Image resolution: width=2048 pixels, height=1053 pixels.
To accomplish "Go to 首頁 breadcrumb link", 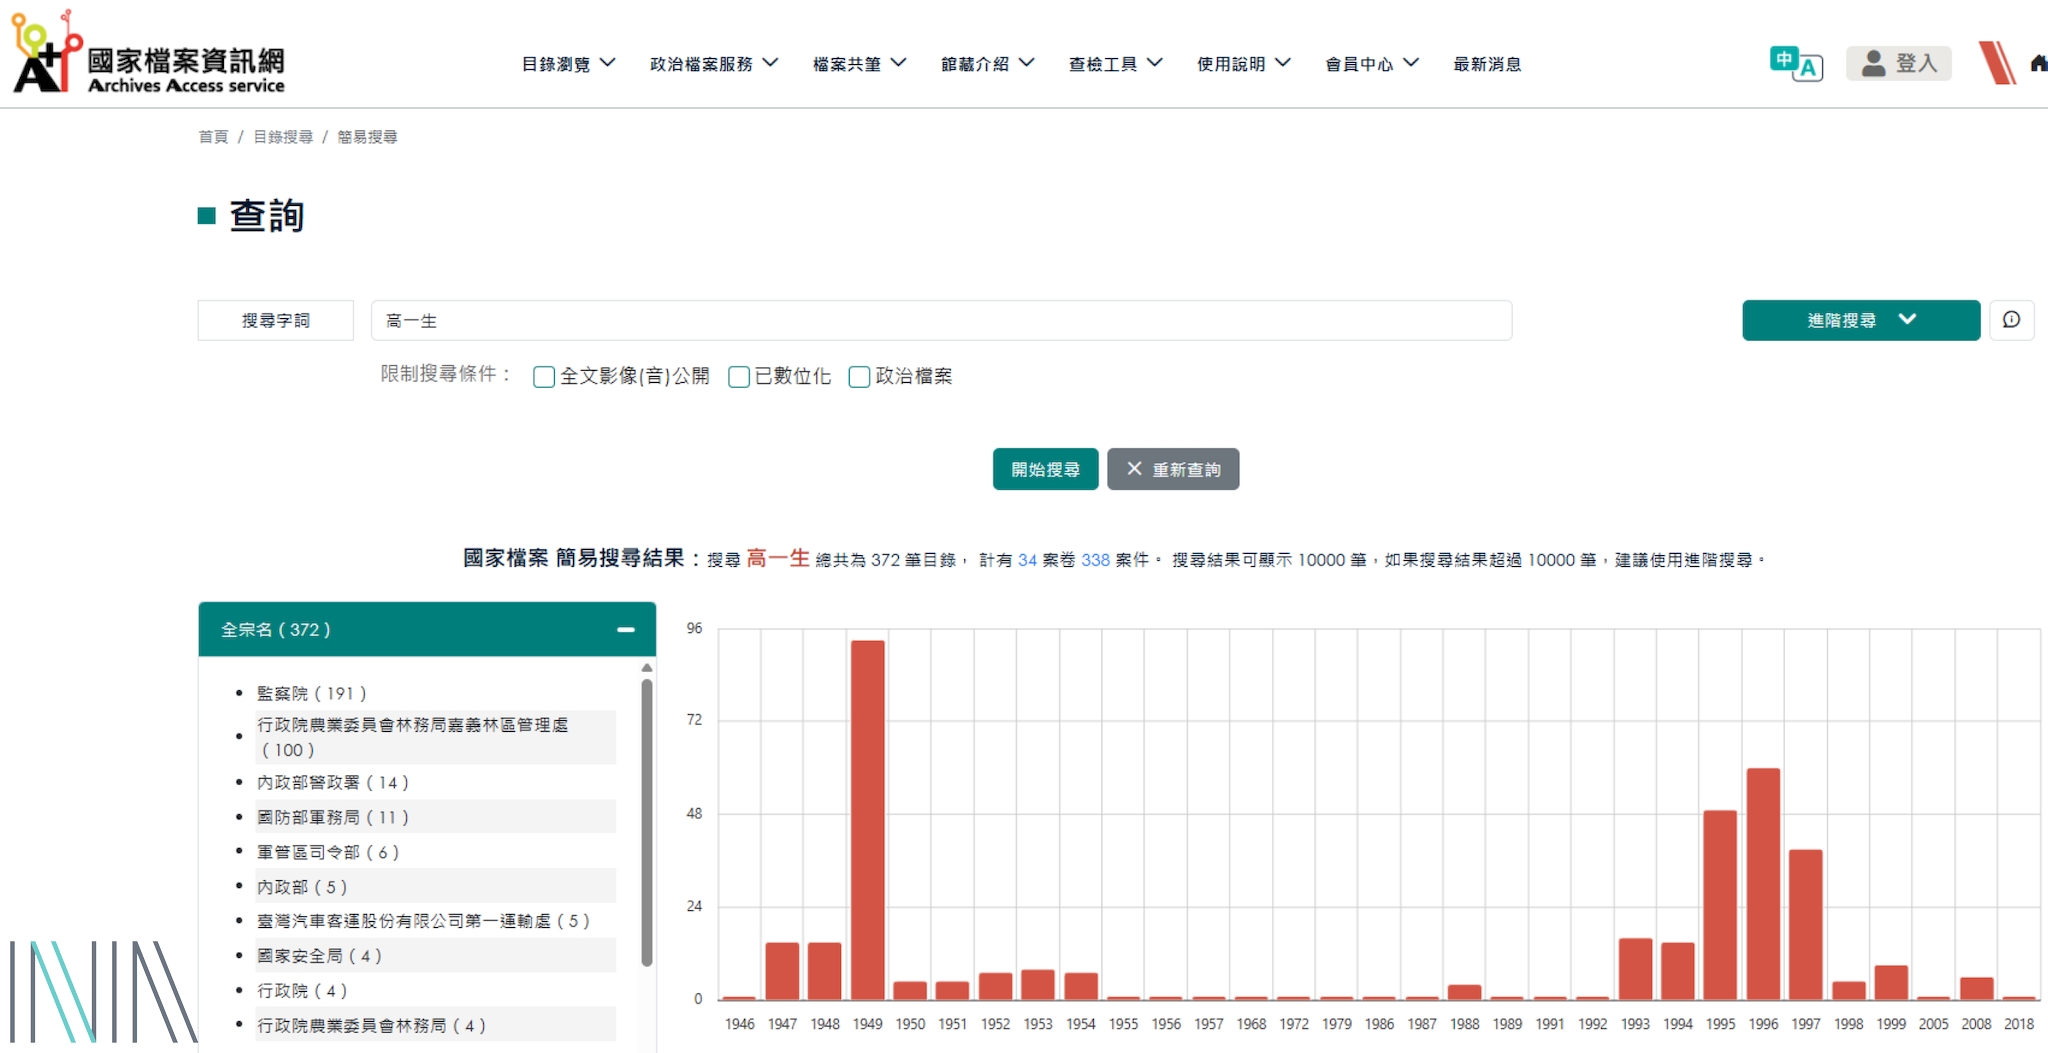I will coord(213,137).
